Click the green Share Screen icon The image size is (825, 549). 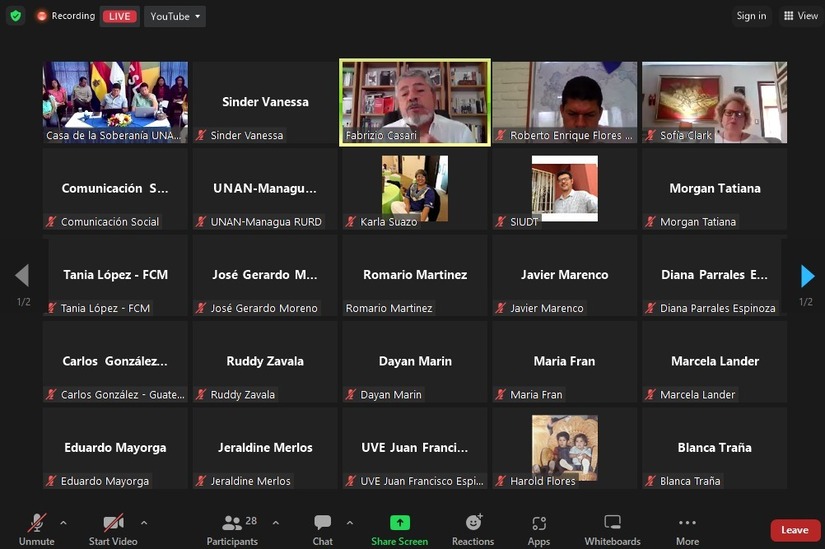[x=400, y=523]
